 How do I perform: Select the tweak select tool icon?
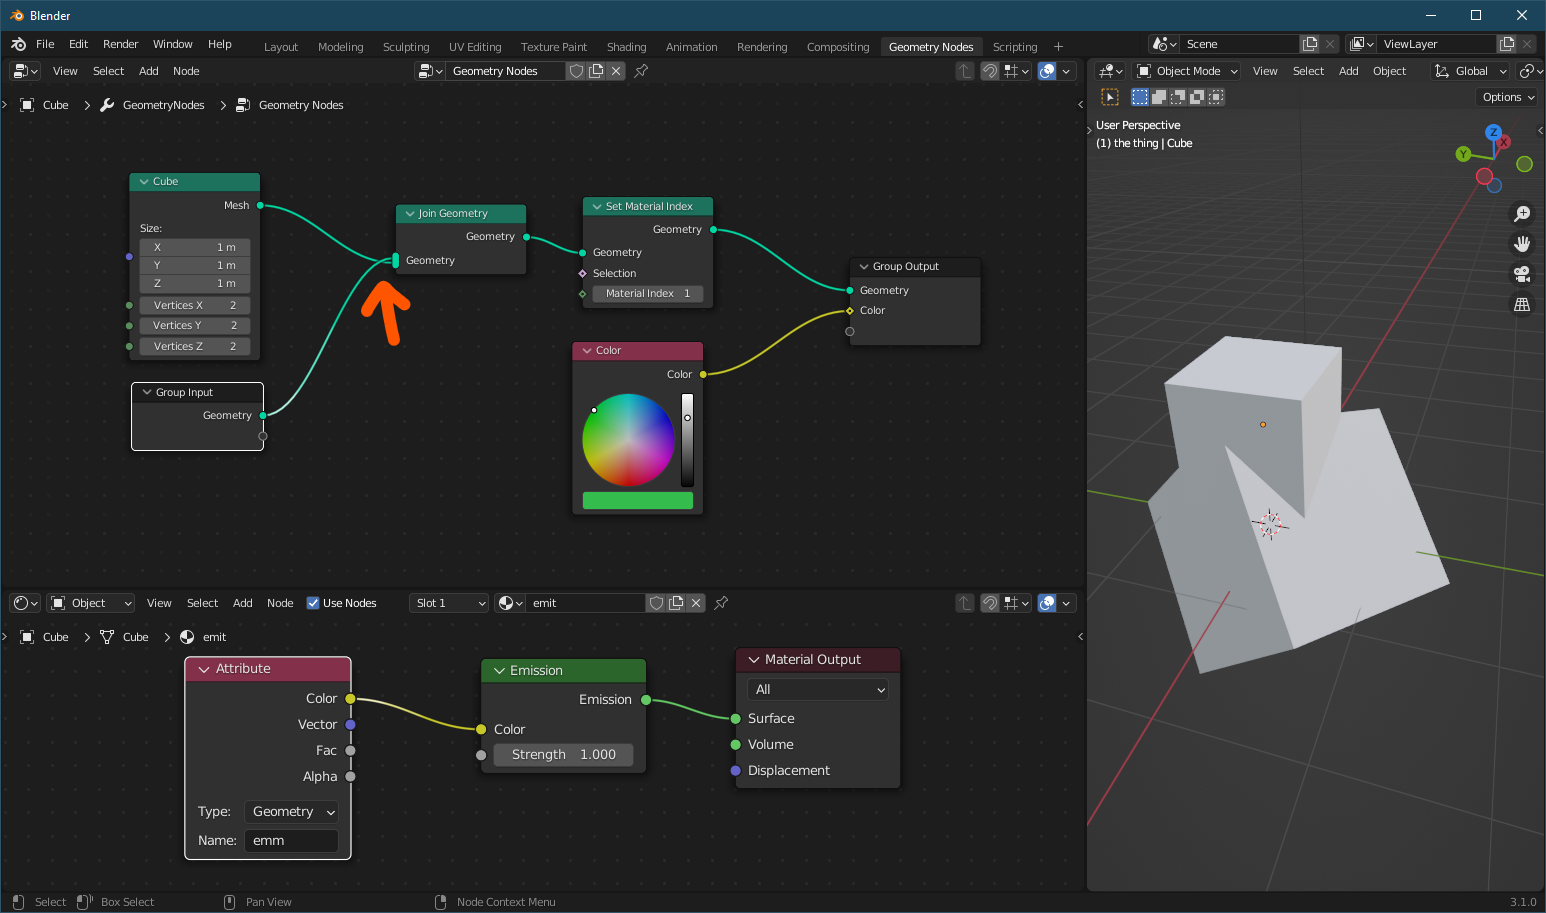[1110, 97]
